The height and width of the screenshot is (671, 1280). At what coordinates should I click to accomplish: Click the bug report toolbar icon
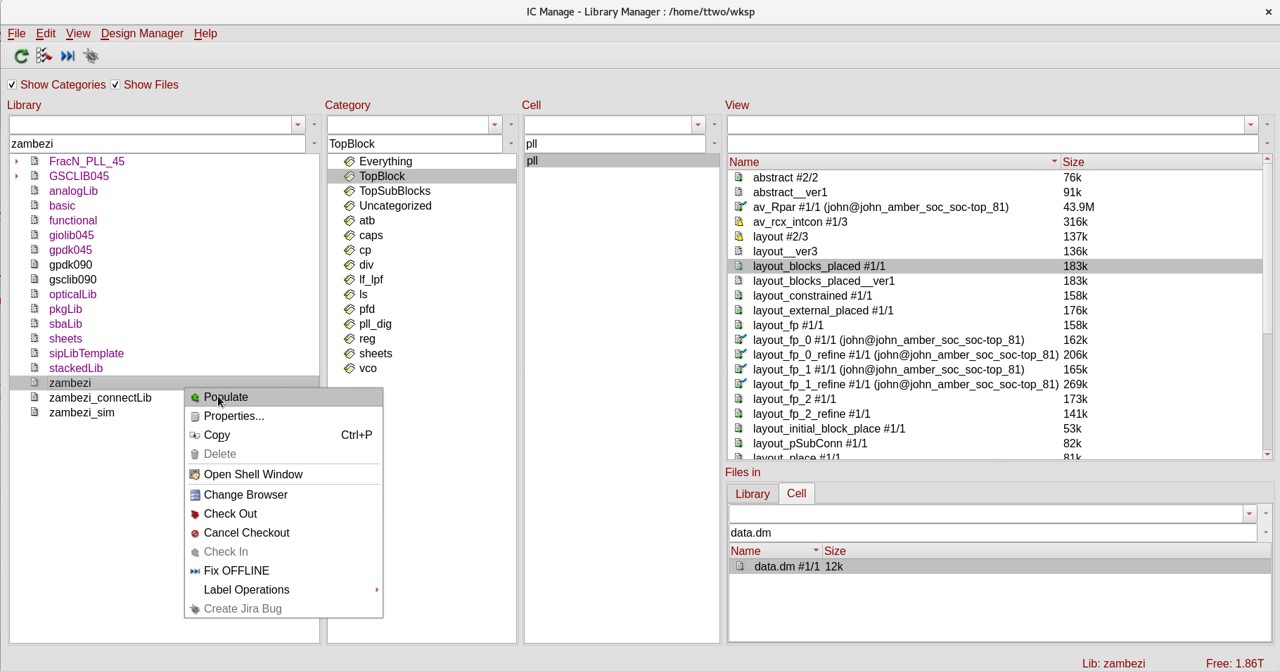(91, 56)
